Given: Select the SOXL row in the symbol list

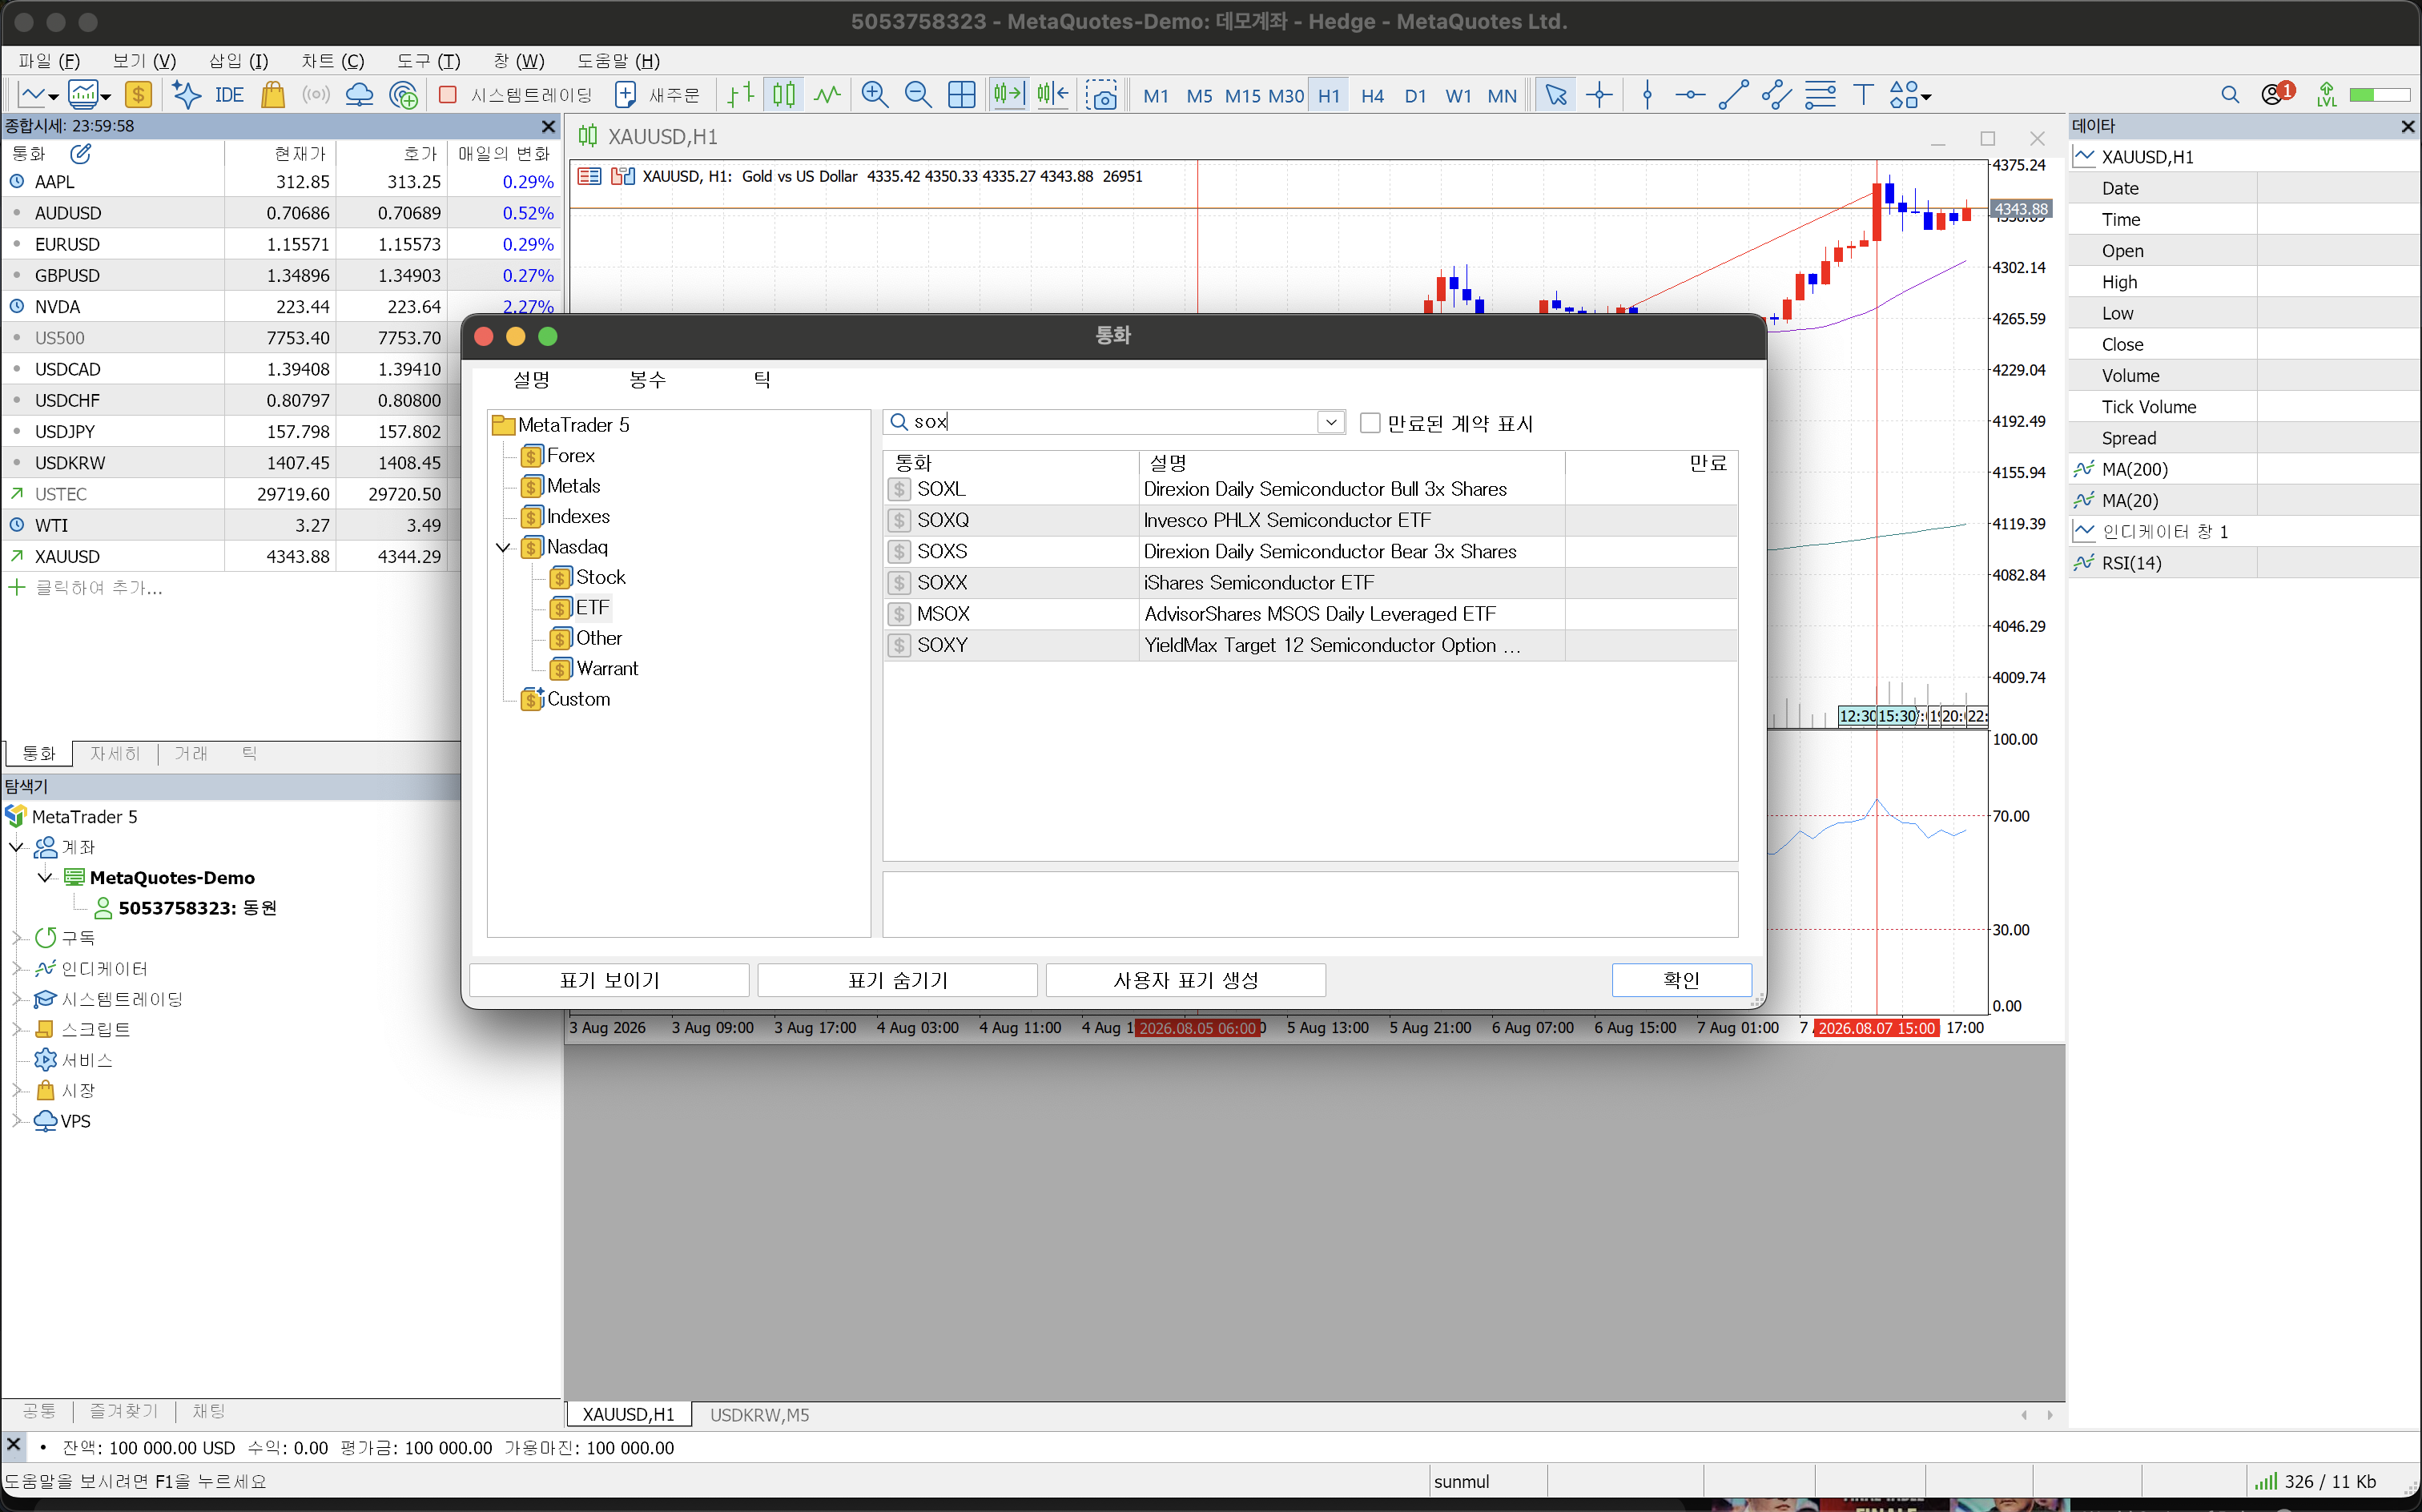Looking at the screenshot, I should coord(1310,489).
